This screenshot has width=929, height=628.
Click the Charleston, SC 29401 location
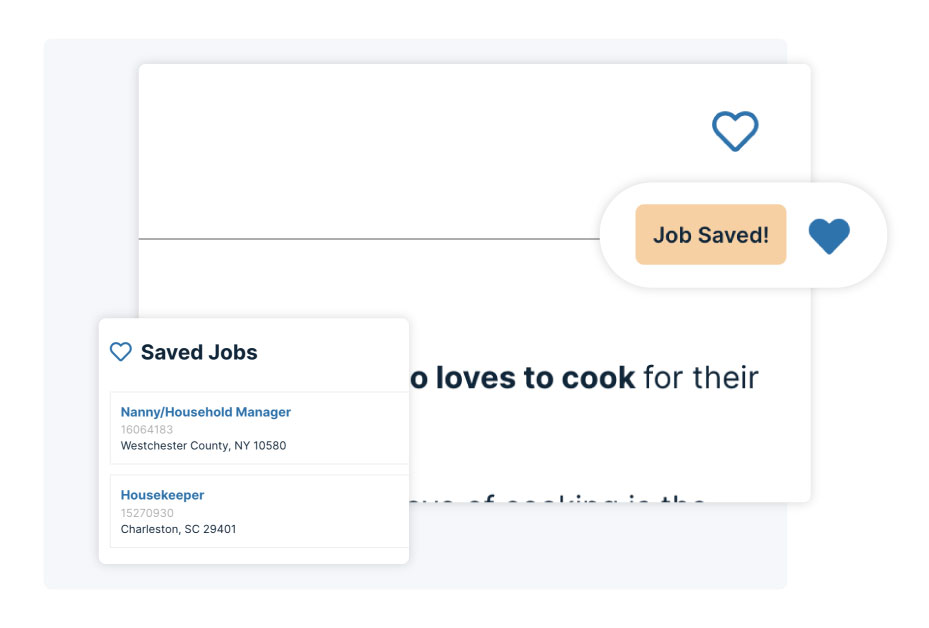(x=178, y=529)
